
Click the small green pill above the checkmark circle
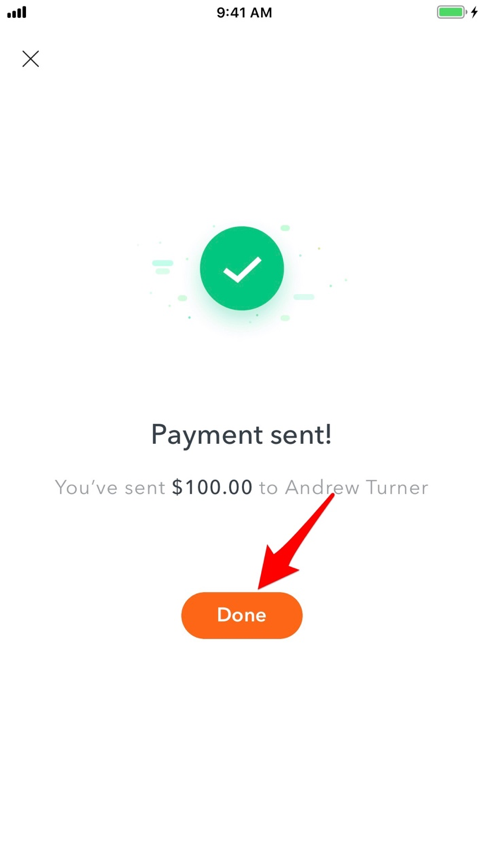pos(285,228)
